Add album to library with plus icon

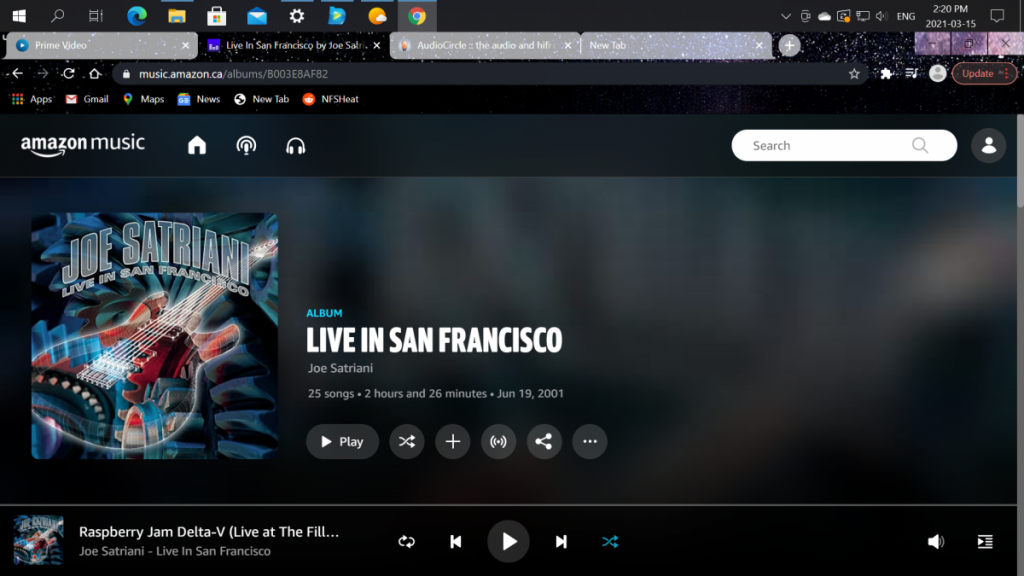[452, 441]
